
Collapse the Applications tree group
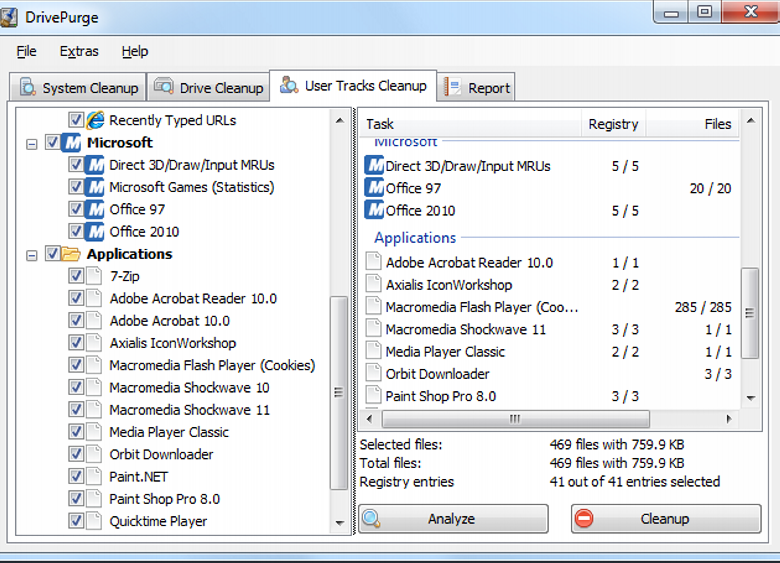pyautogui.click(x=32, y=254)
